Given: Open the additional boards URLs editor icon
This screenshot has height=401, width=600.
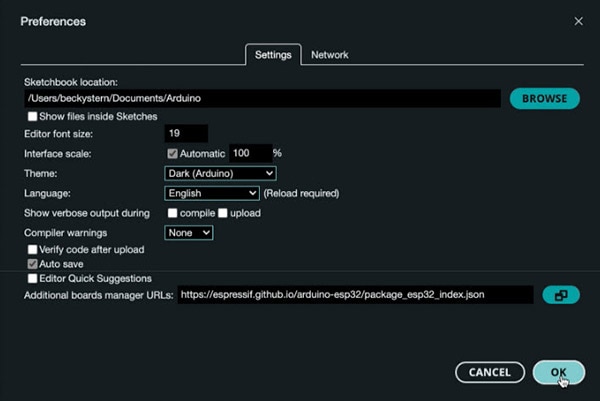Looking at the screenshot, I should coord(560,295).
